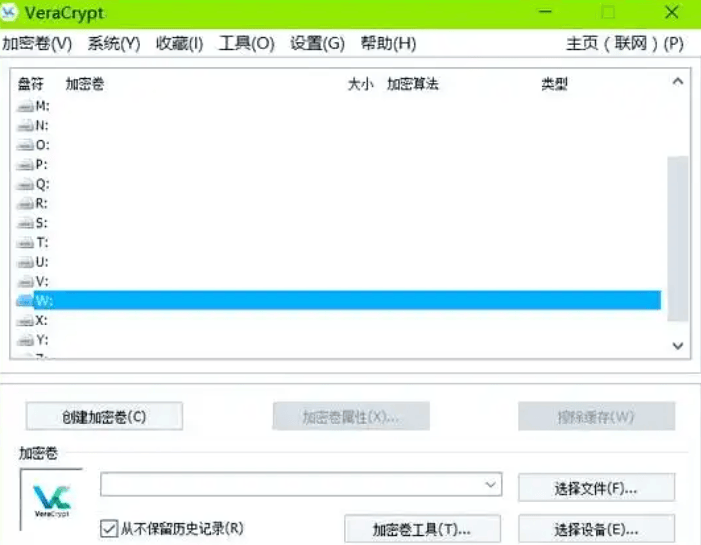Image resolution: width=701 pixels, height=545 pixels.
Task: Click the 选择设备(E)... button
Action: coord(596,528)
